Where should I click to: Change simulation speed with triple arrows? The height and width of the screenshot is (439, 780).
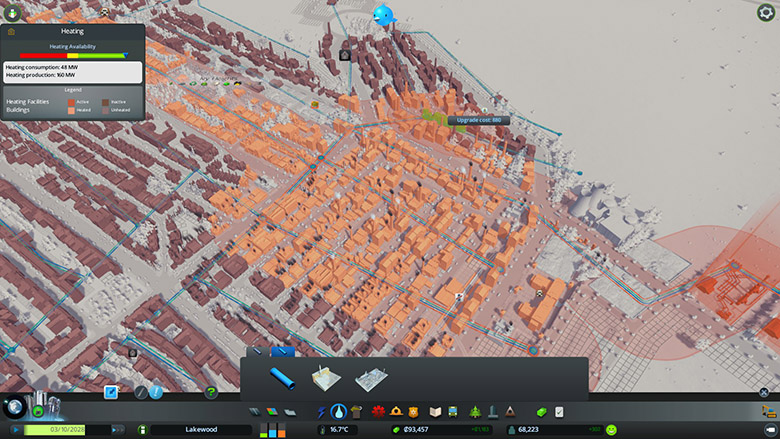(118, 430)
